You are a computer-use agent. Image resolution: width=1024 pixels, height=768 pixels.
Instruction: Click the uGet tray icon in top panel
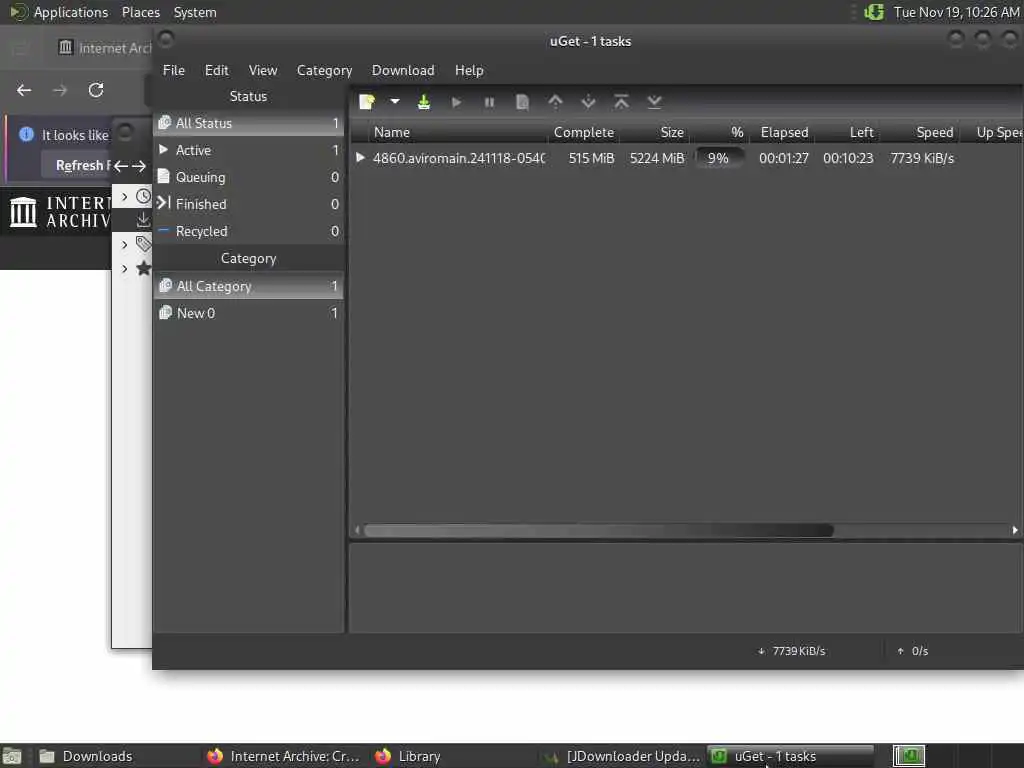874,12
